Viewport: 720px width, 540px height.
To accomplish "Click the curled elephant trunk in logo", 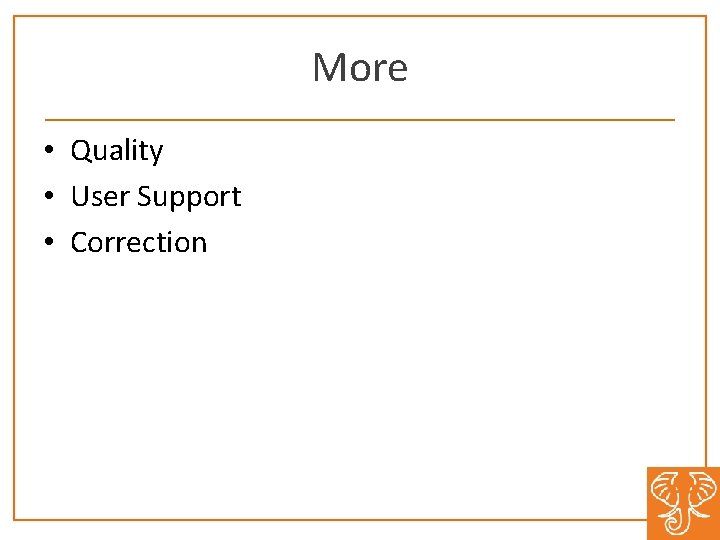I will tap(678, 523).
